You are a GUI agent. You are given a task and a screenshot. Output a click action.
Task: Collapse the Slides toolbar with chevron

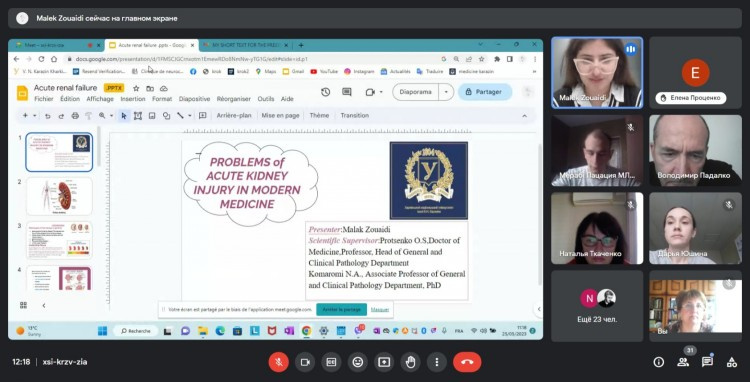click(x=524, y=116)
